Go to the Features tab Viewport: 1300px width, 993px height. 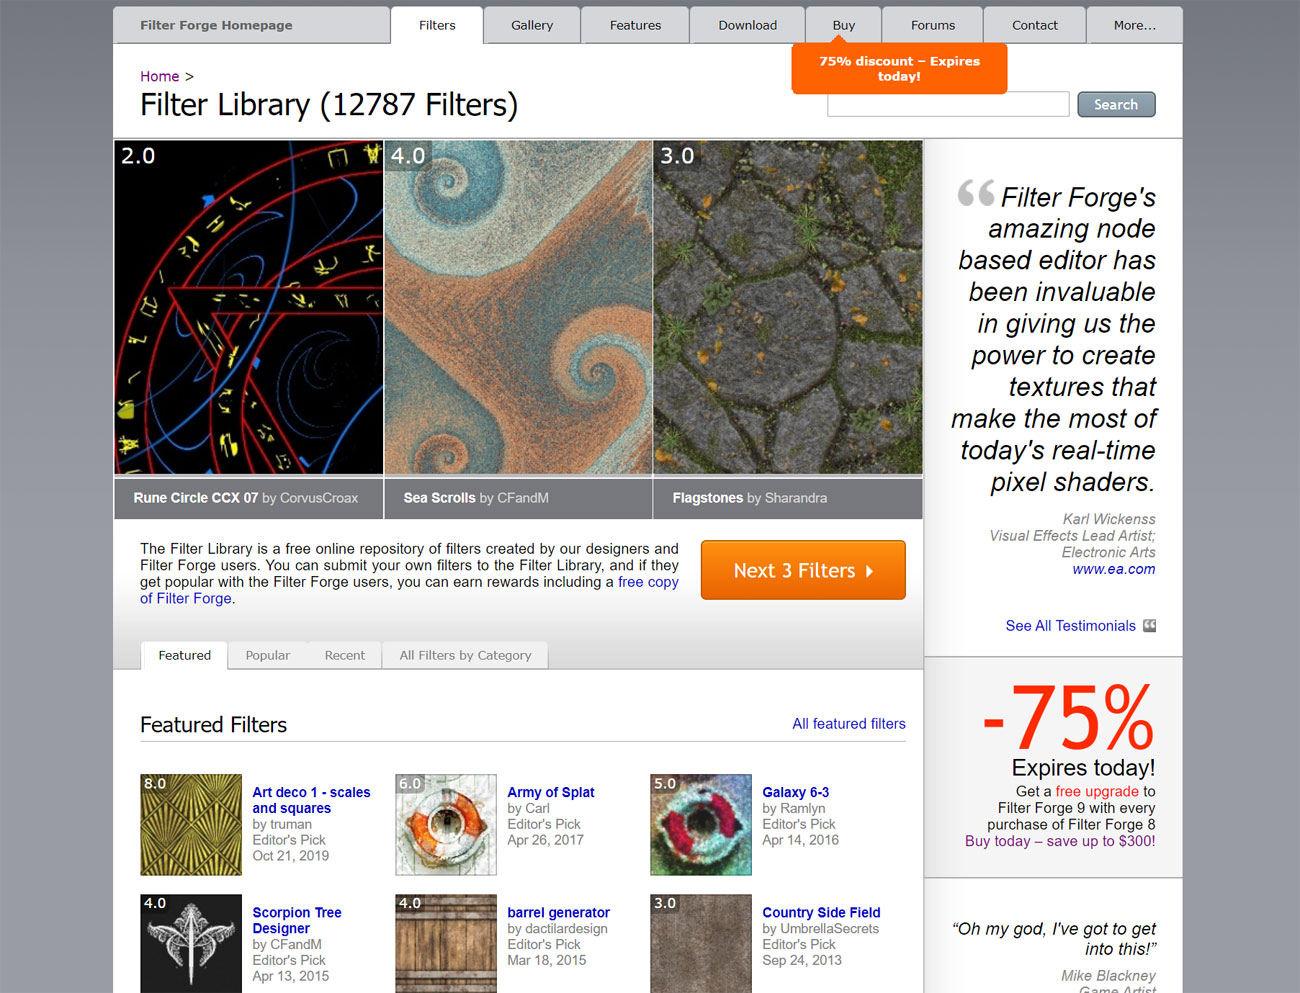pyautogui.click(x=635, y=25)
